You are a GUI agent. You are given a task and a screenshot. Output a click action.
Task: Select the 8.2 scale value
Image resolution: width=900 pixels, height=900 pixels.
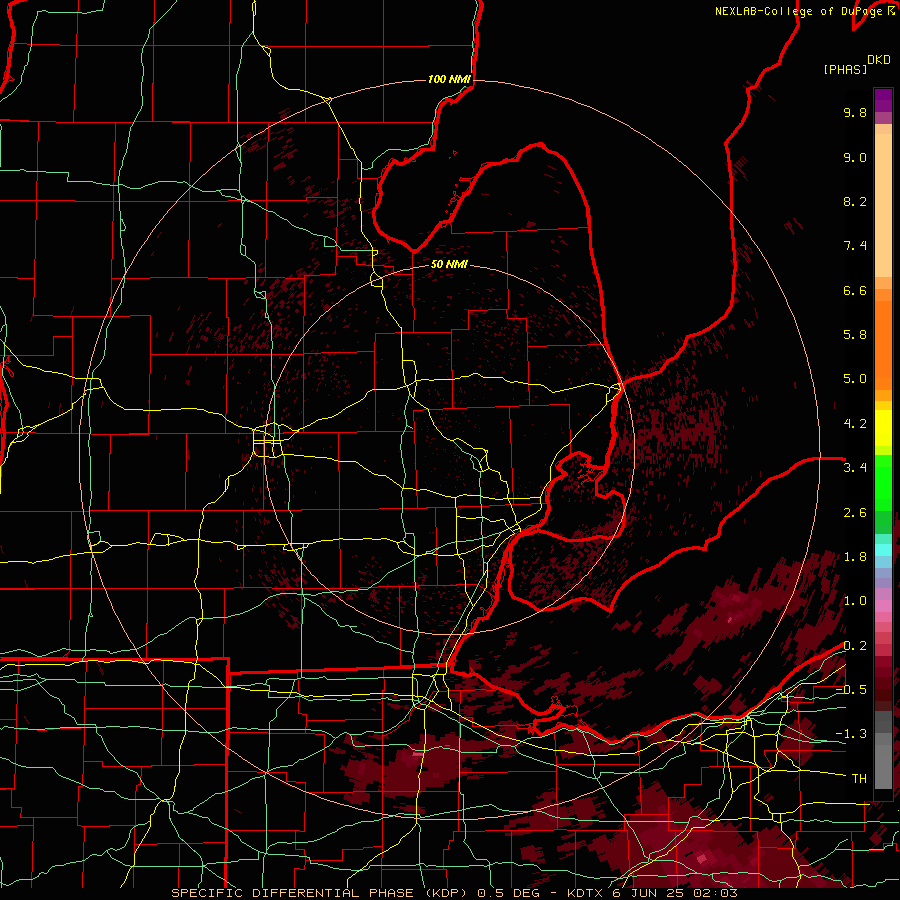[855, 201]
